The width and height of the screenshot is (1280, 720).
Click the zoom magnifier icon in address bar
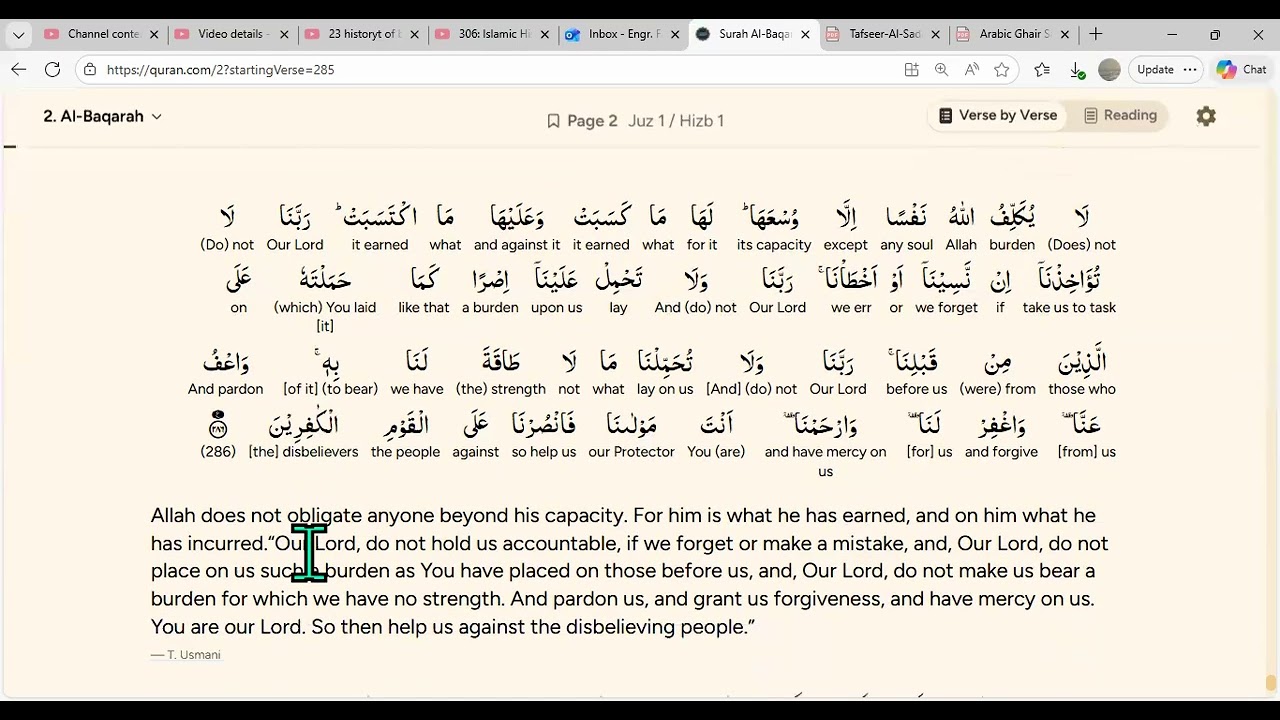(941, 69)
